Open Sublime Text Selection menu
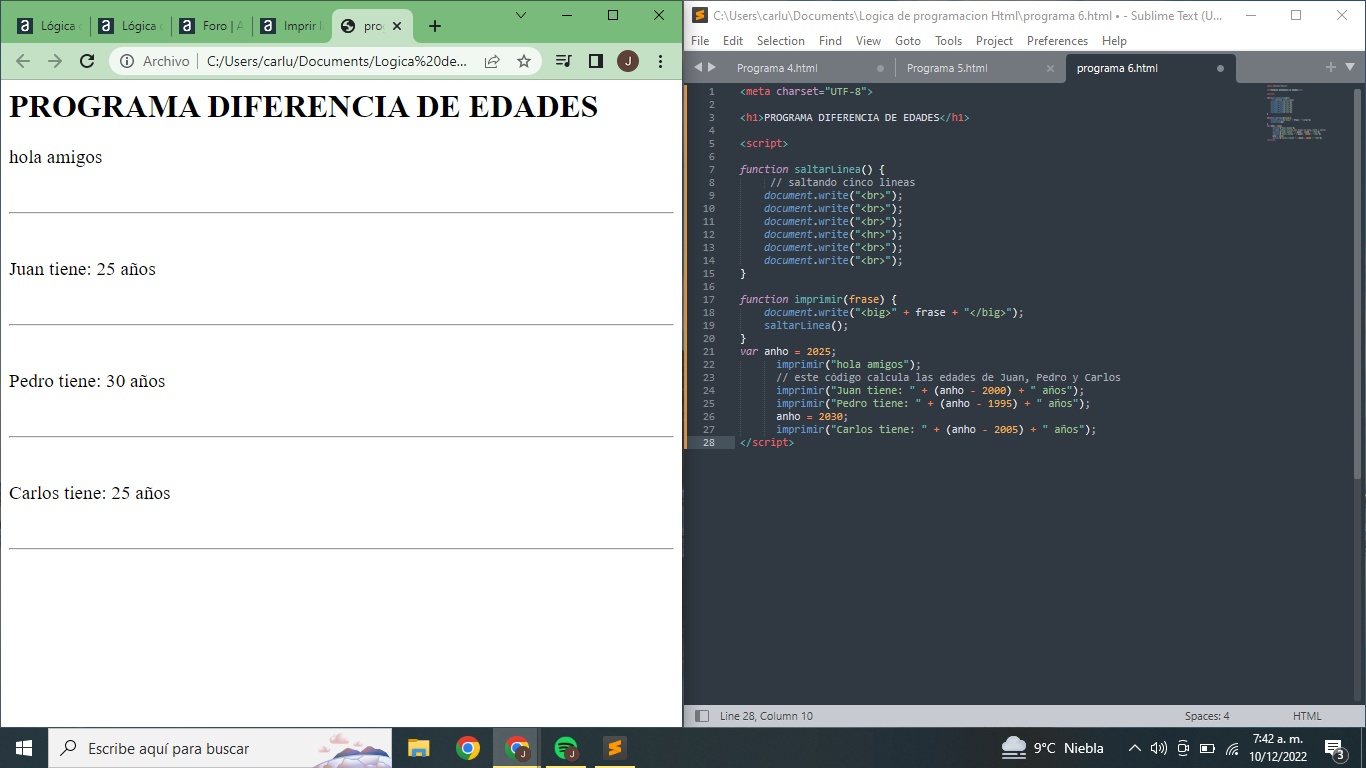Viewport: 1366px width, 768px height. tap(781, 41)
